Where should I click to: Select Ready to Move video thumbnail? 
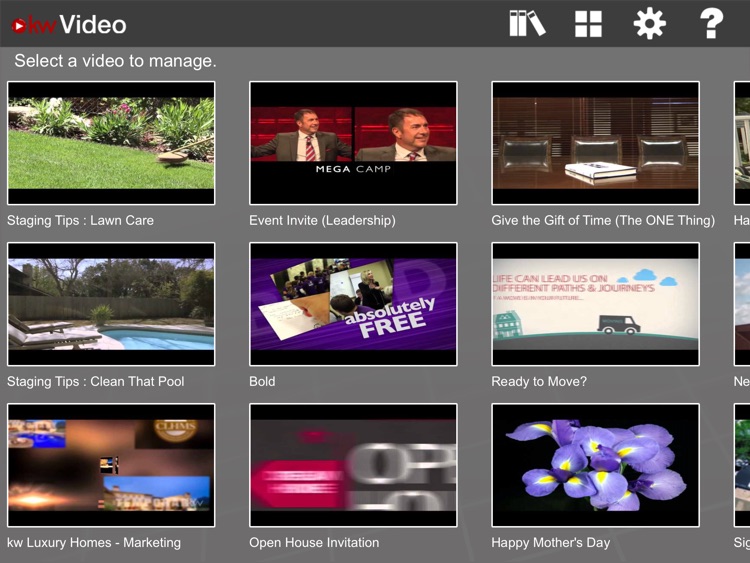coord(596,304)
